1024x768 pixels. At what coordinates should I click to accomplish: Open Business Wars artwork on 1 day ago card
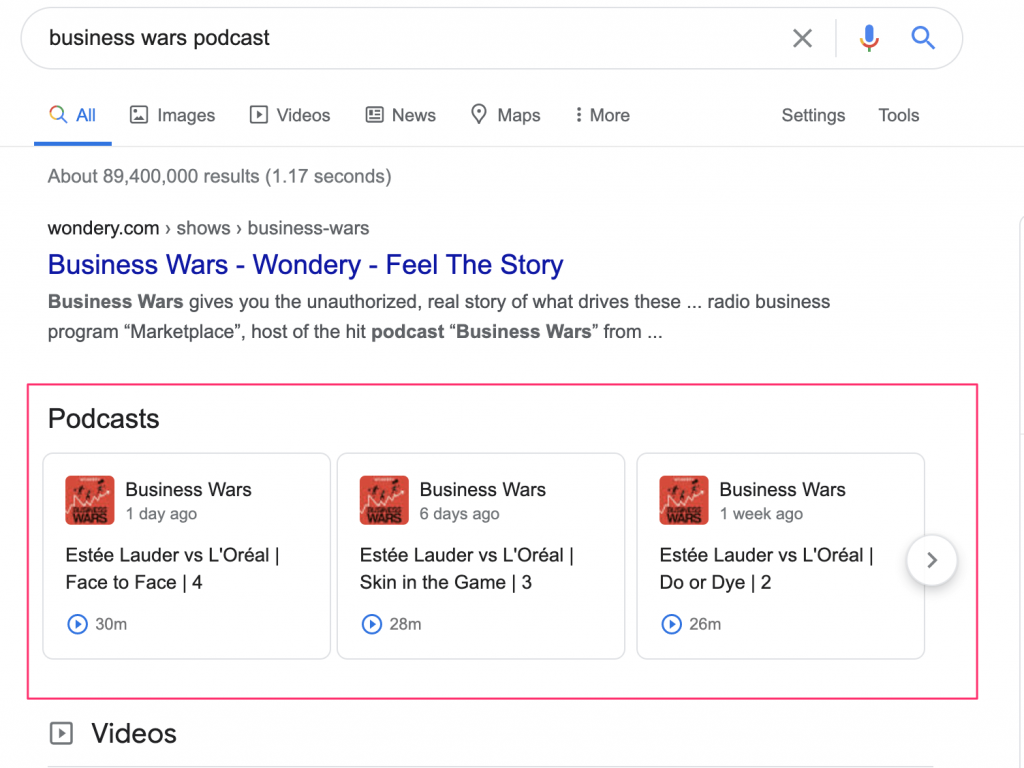coord(89,500)
